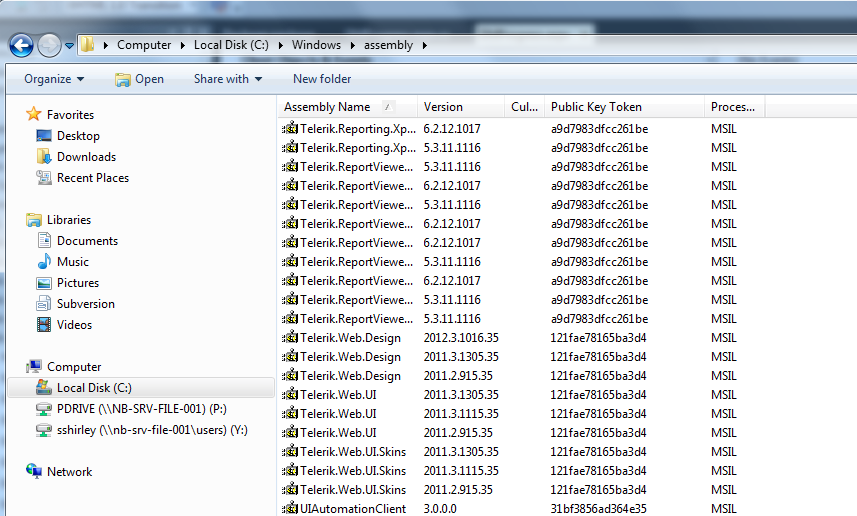857x516 pixels.
Task: Select Local Disk (C:) in breadcrumb
Action: tap(231, 45)
